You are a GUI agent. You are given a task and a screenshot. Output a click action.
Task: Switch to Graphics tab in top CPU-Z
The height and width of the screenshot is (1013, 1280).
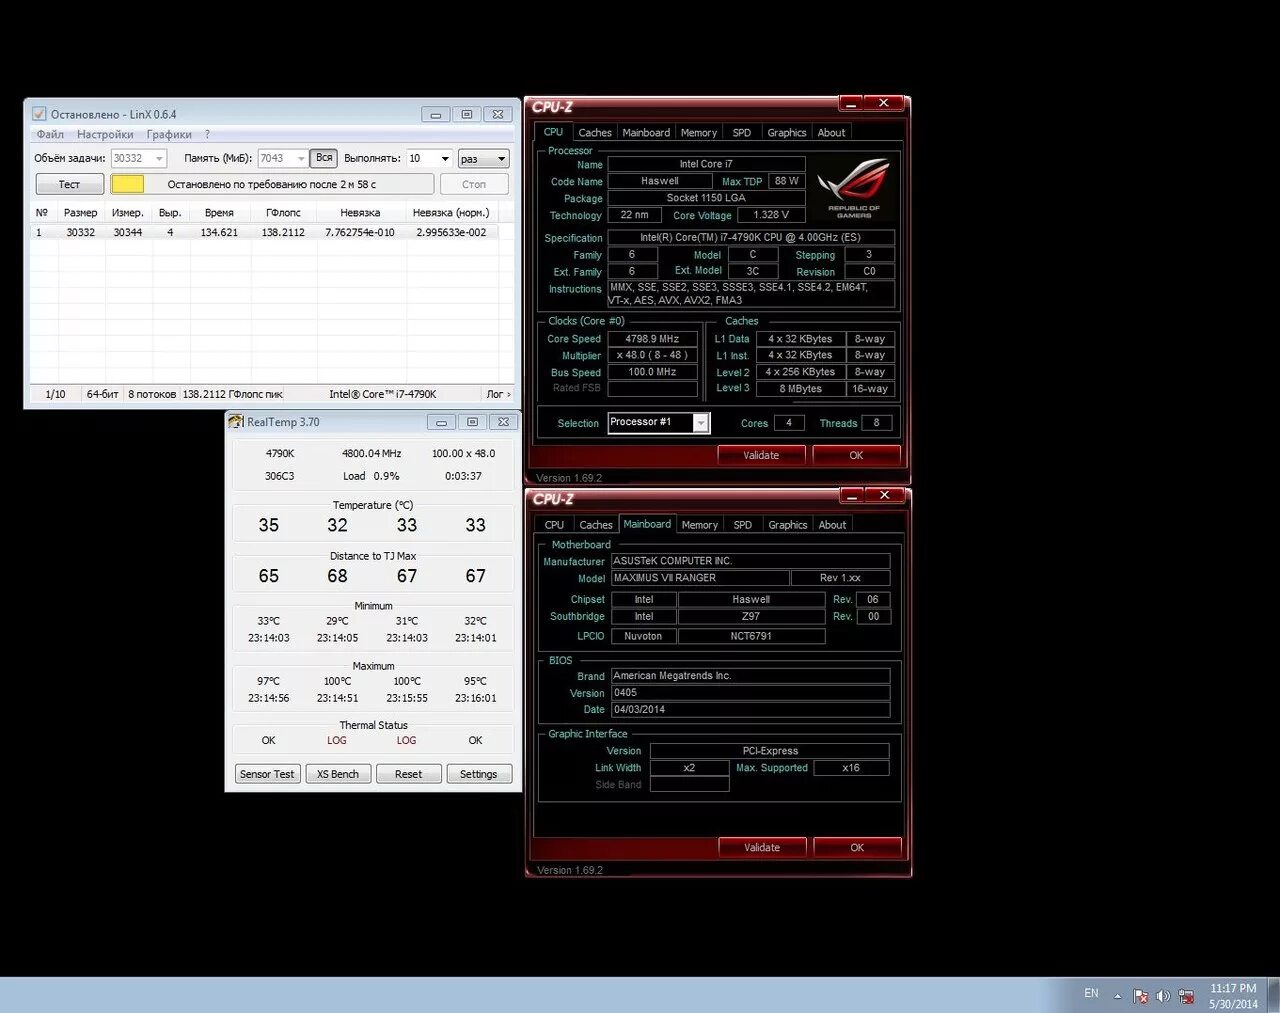point(786,132)
